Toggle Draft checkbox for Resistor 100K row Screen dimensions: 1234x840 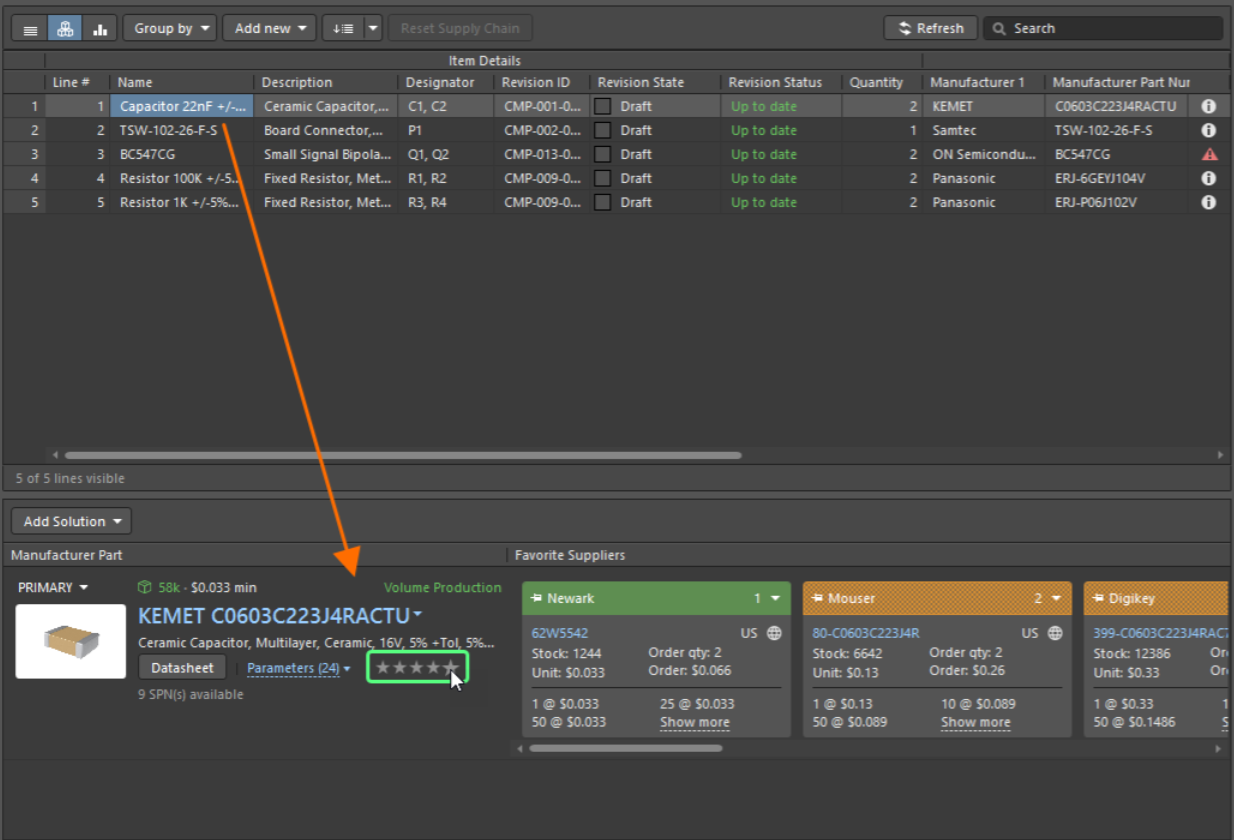pyautogui.click(x=603, y=178)
